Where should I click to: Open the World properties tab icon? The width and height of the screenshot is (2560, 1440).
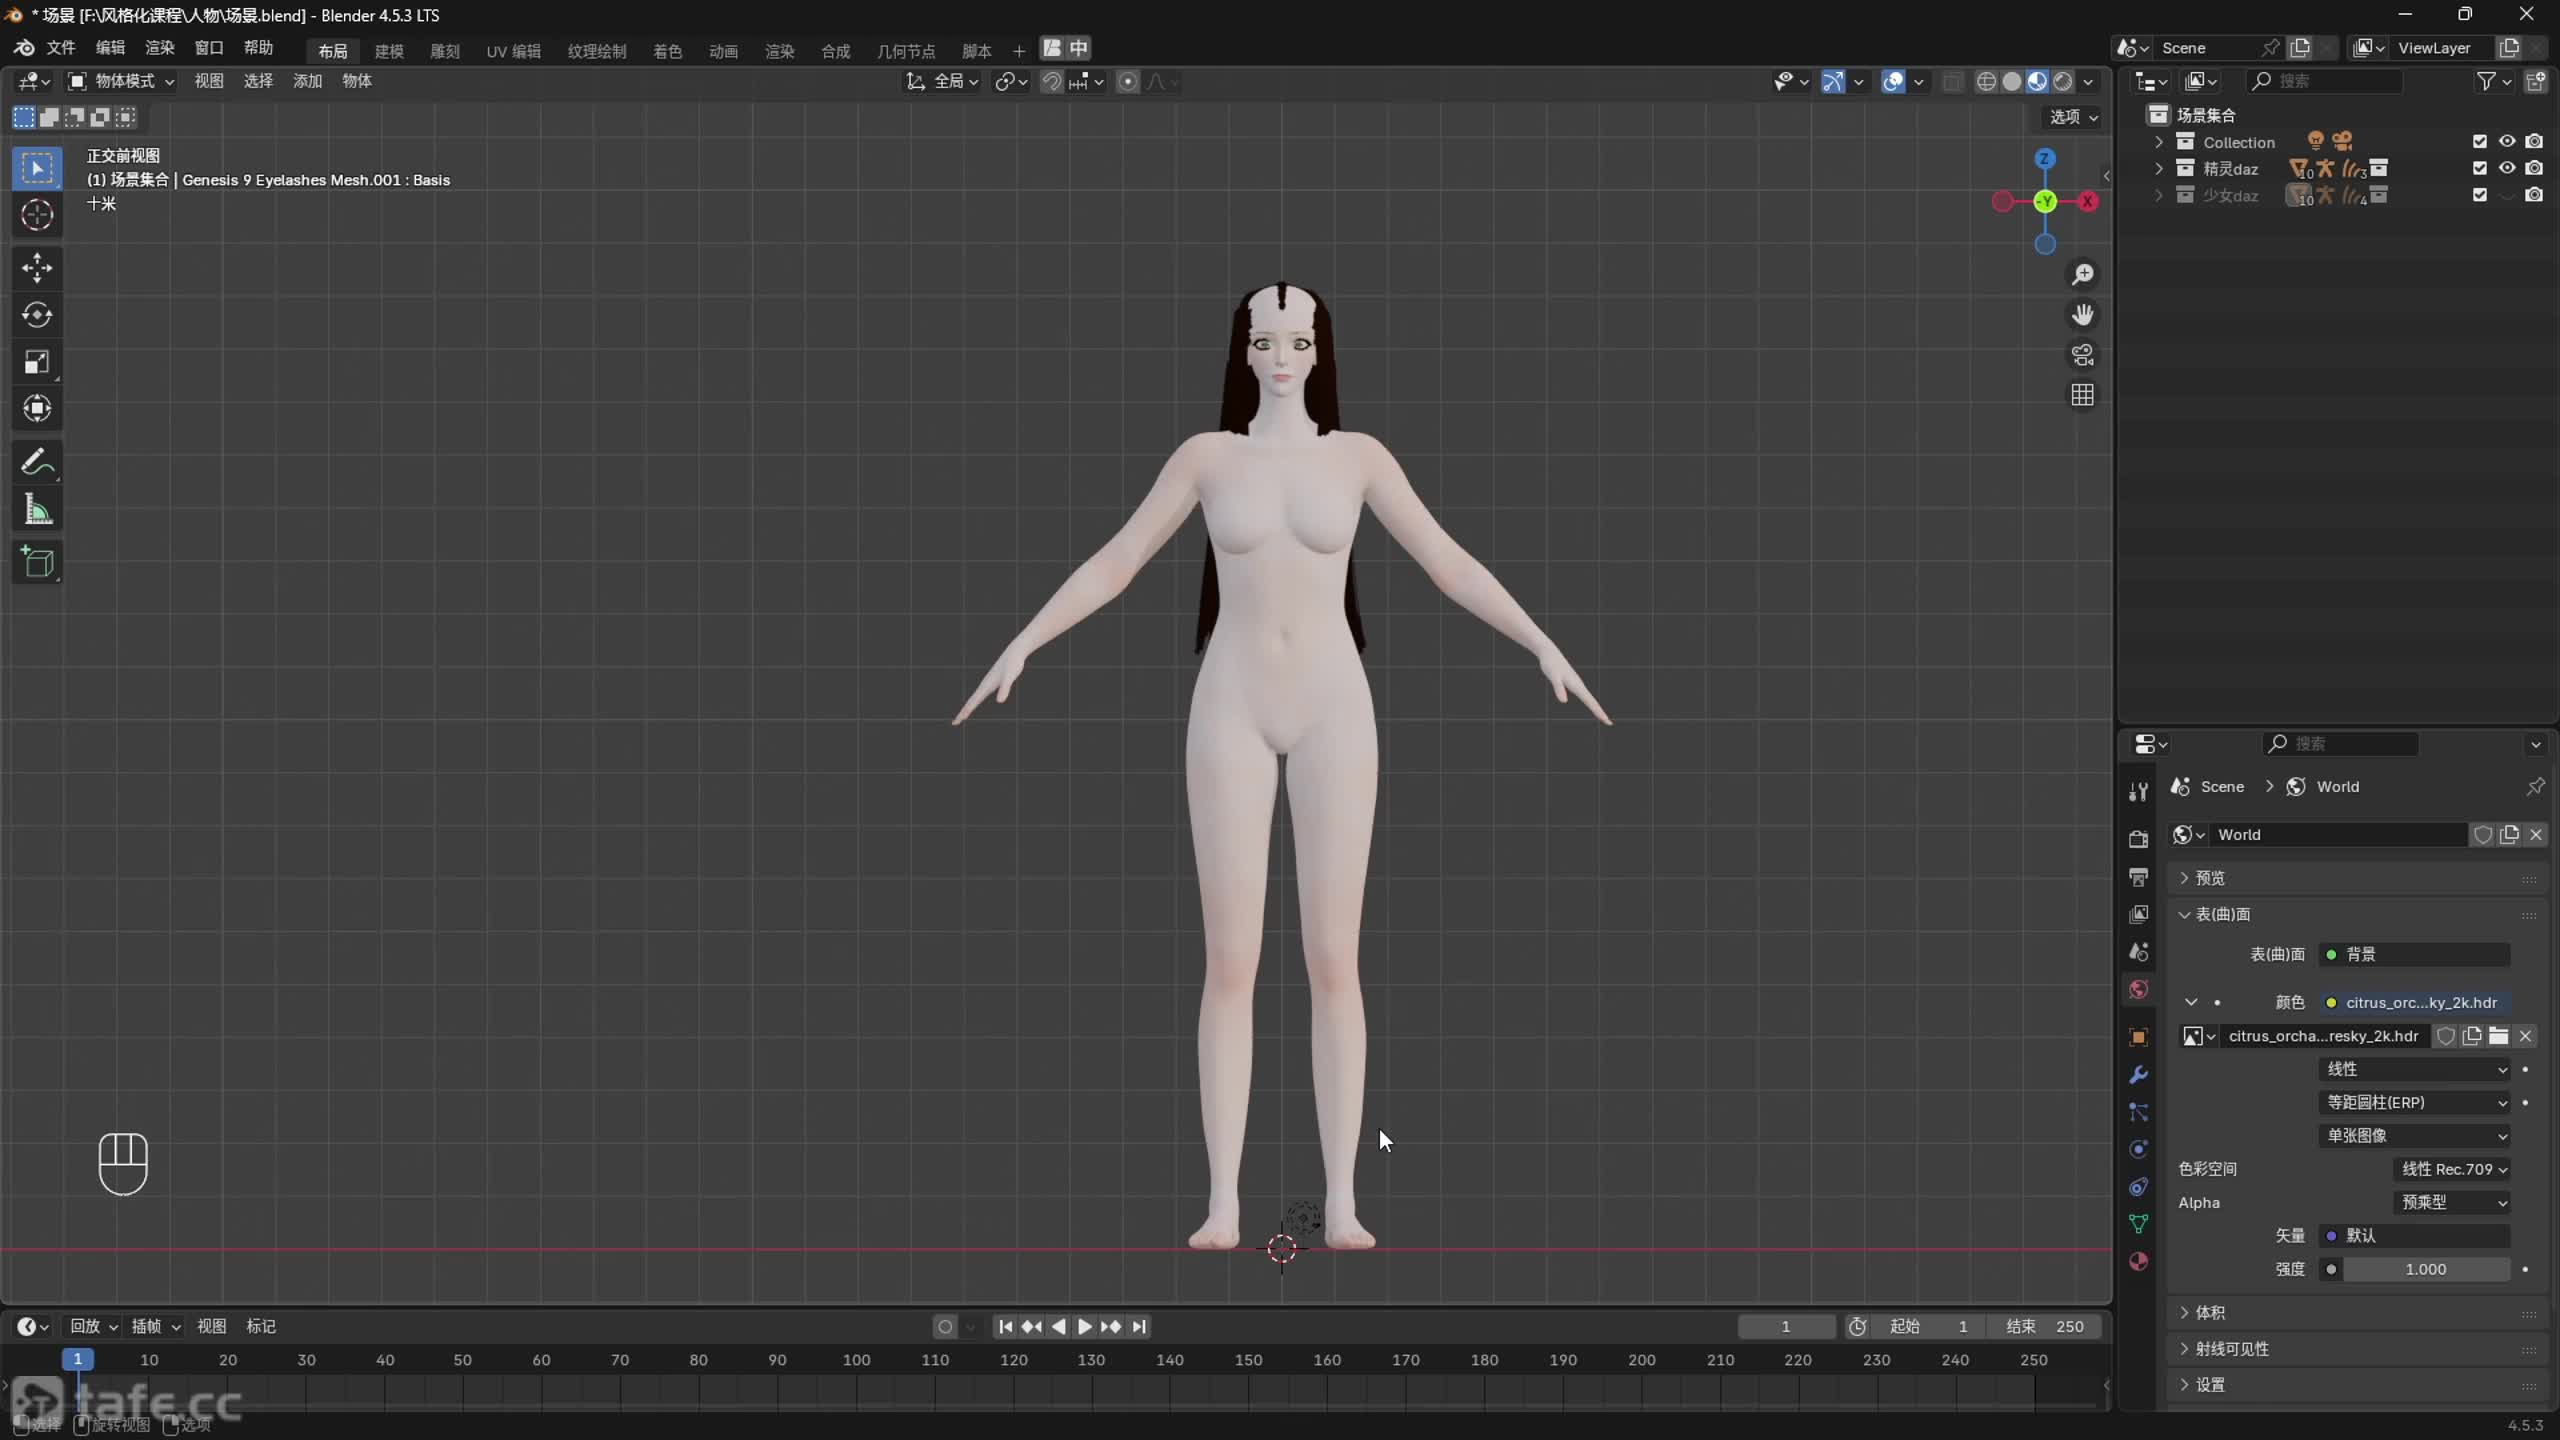point(2138,989)
